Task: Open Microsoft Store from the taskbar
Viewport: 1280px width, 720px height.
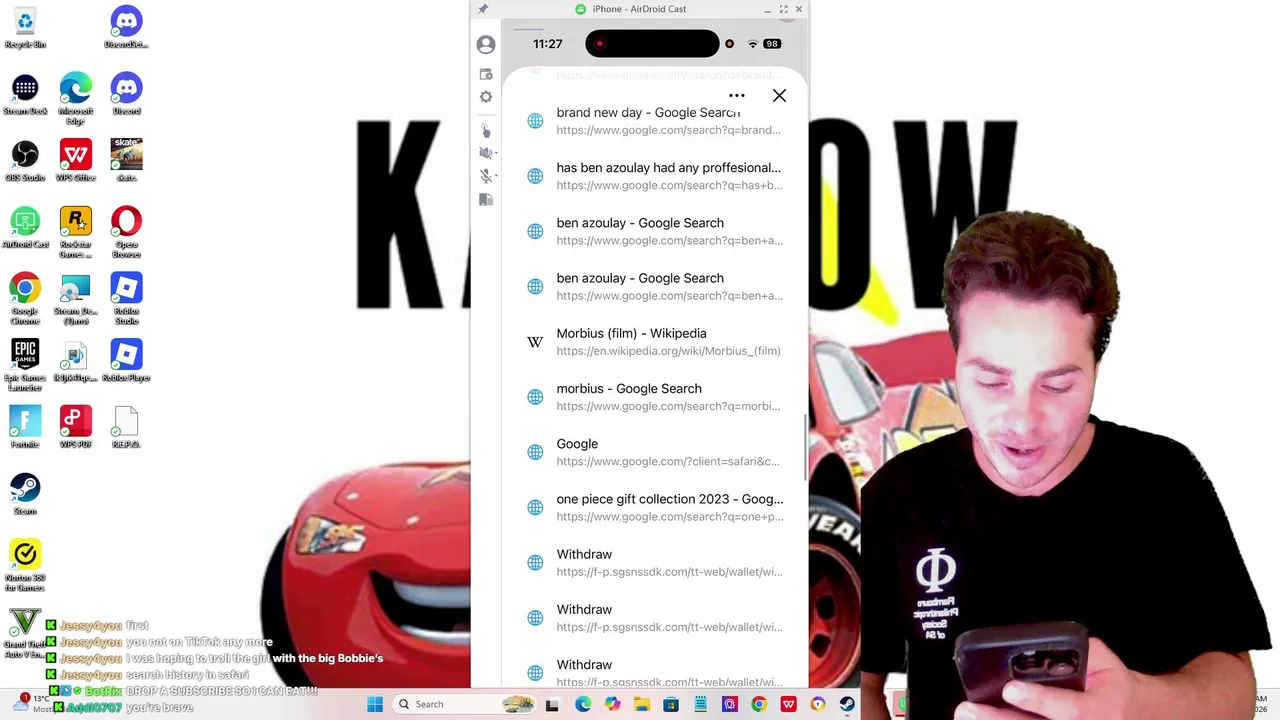Action: click(x=670, y=704)
